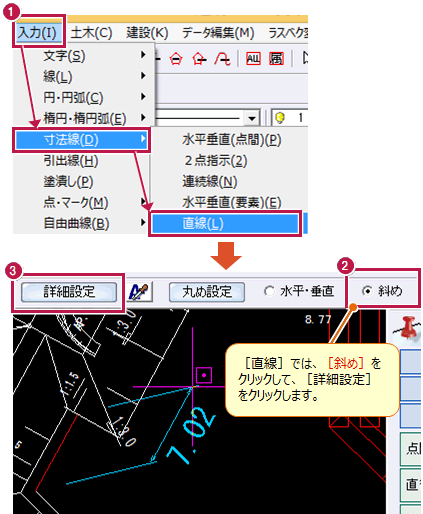Choose 水平垂直(点間)(P) menu entry
423x514 pixels.
232,140
